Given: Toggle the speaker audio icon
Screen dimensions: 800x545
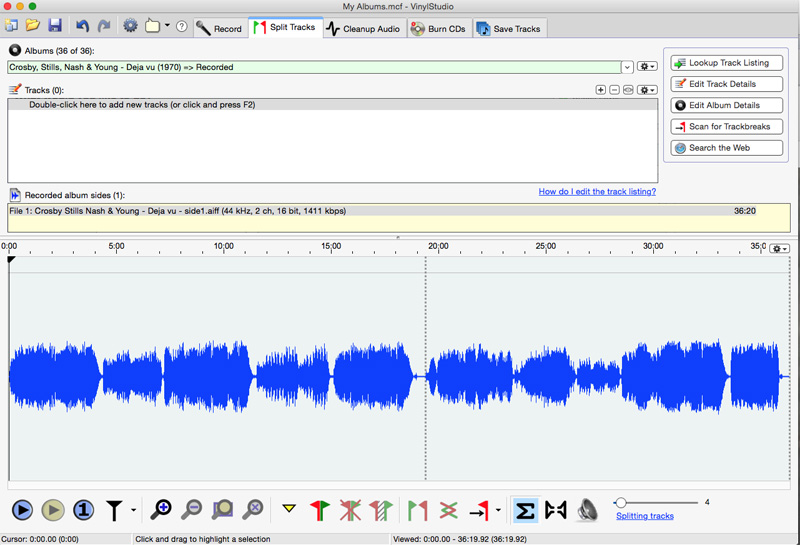Looking at the screenshot, I should [587, 510].
